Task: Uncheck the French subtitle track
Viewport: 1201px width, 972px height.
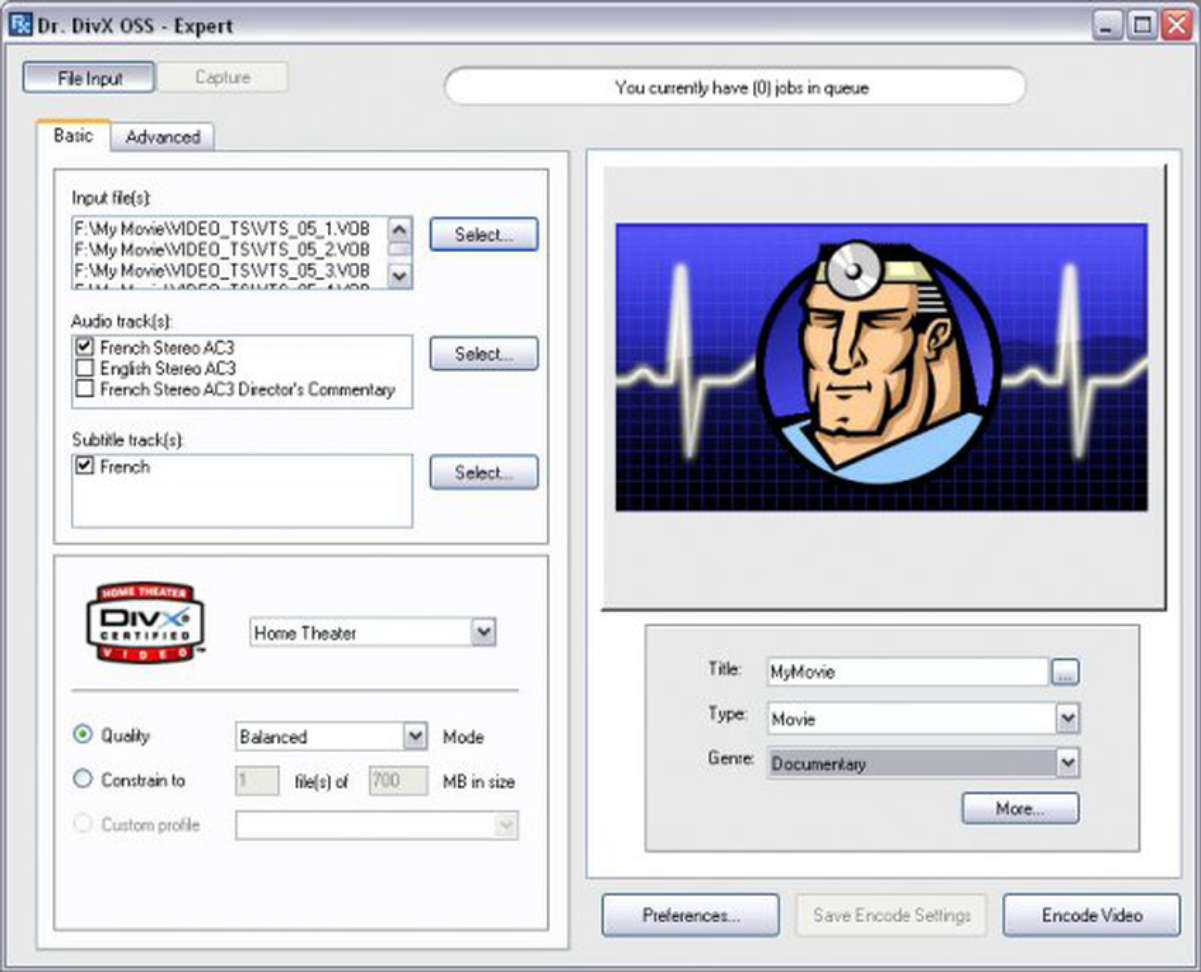Action: point(85,467)
